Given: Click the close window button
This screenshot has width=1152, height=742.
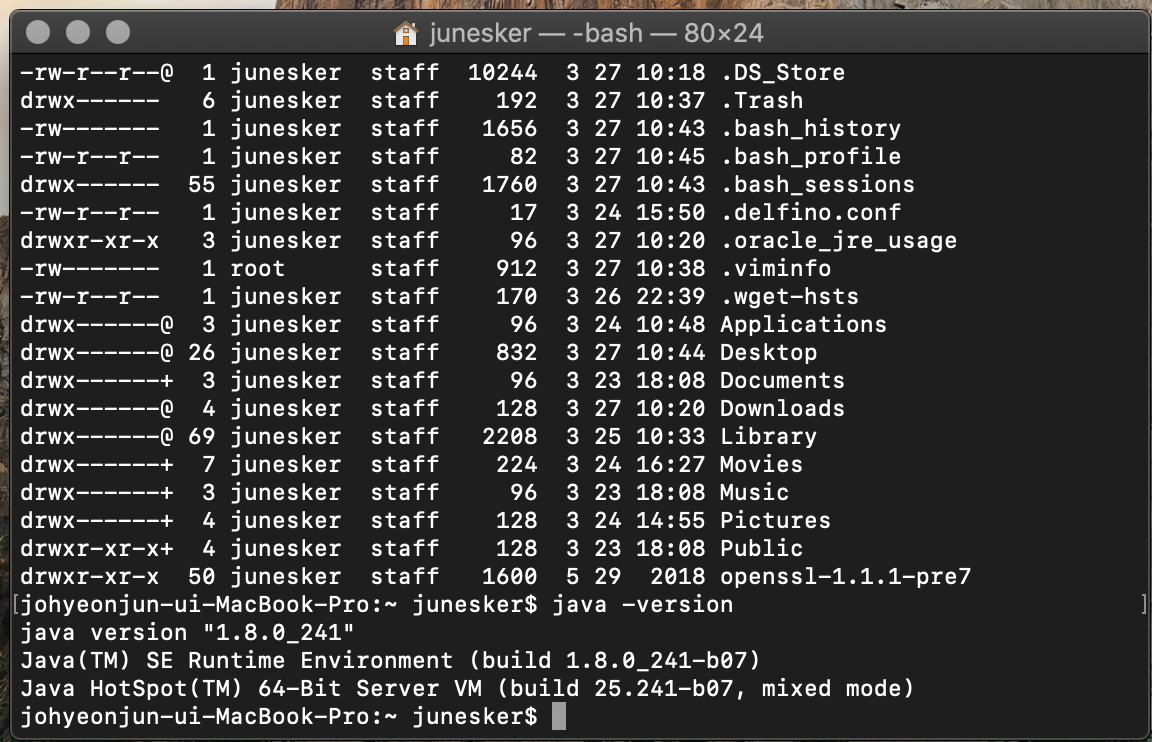Looking at the screenshot, I should click(38, 32).
